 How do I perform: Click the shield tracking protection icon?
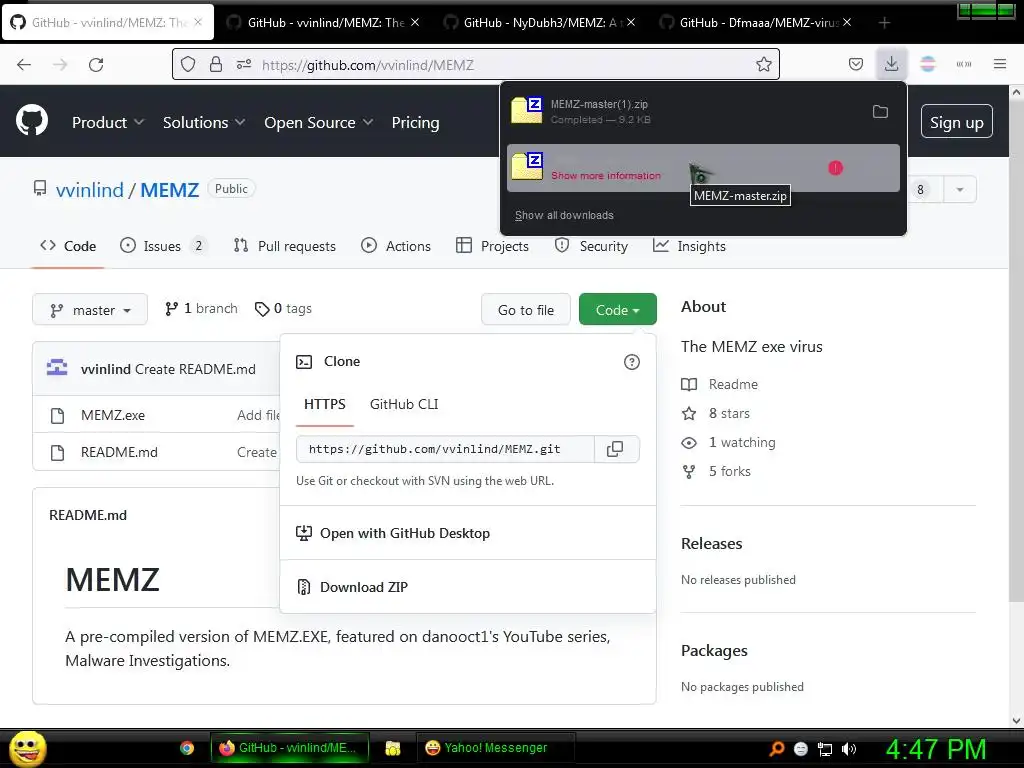click(x=188, y=65)
